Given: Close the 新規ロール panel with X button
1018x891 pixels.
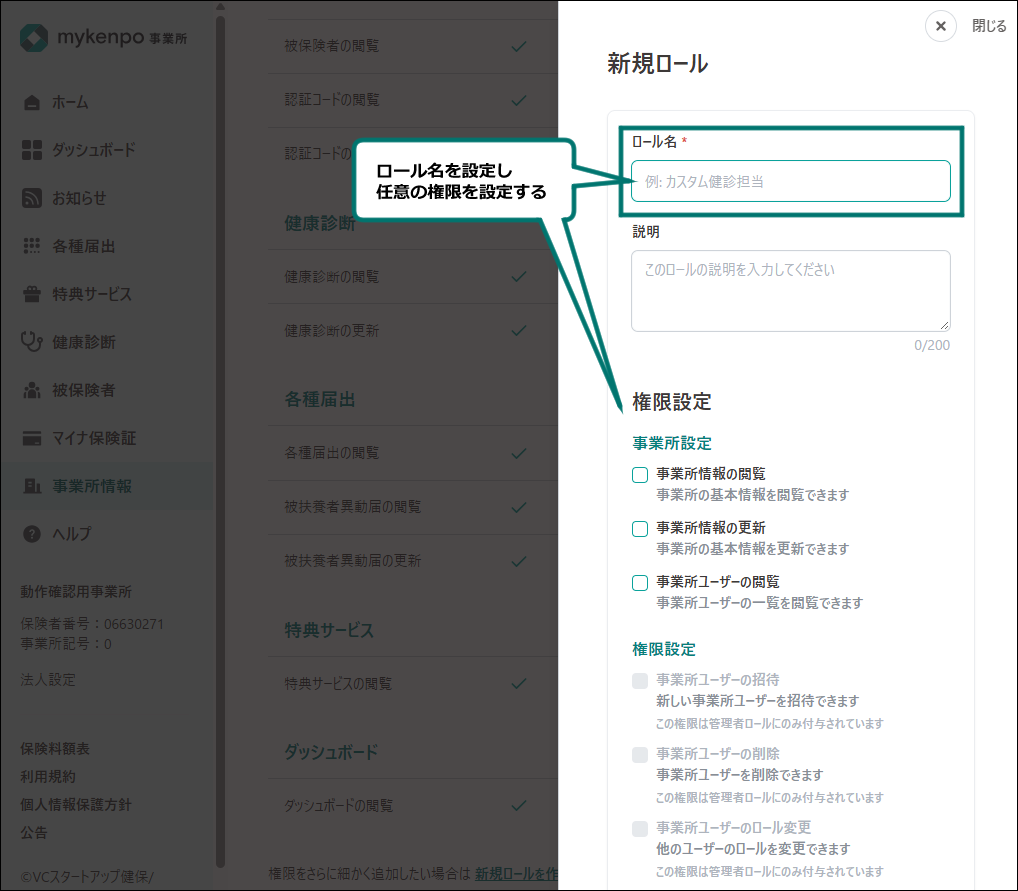Looking at the screenshot, I should [x=941, y=26].
